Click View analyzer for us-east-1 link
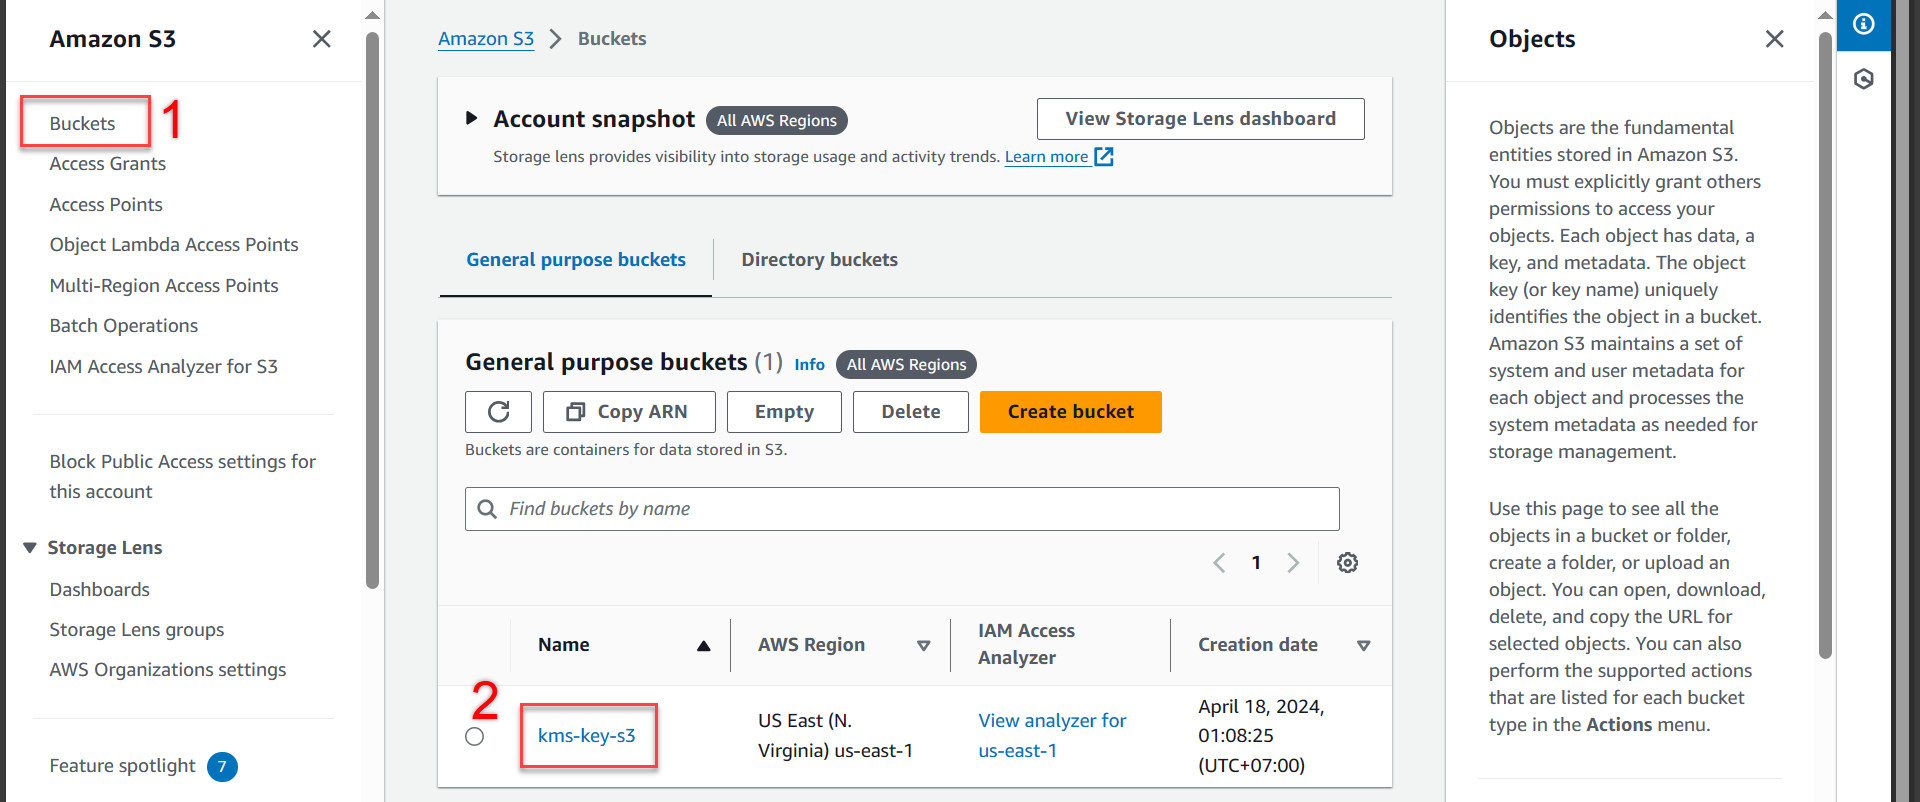 tap(1052, 736)
